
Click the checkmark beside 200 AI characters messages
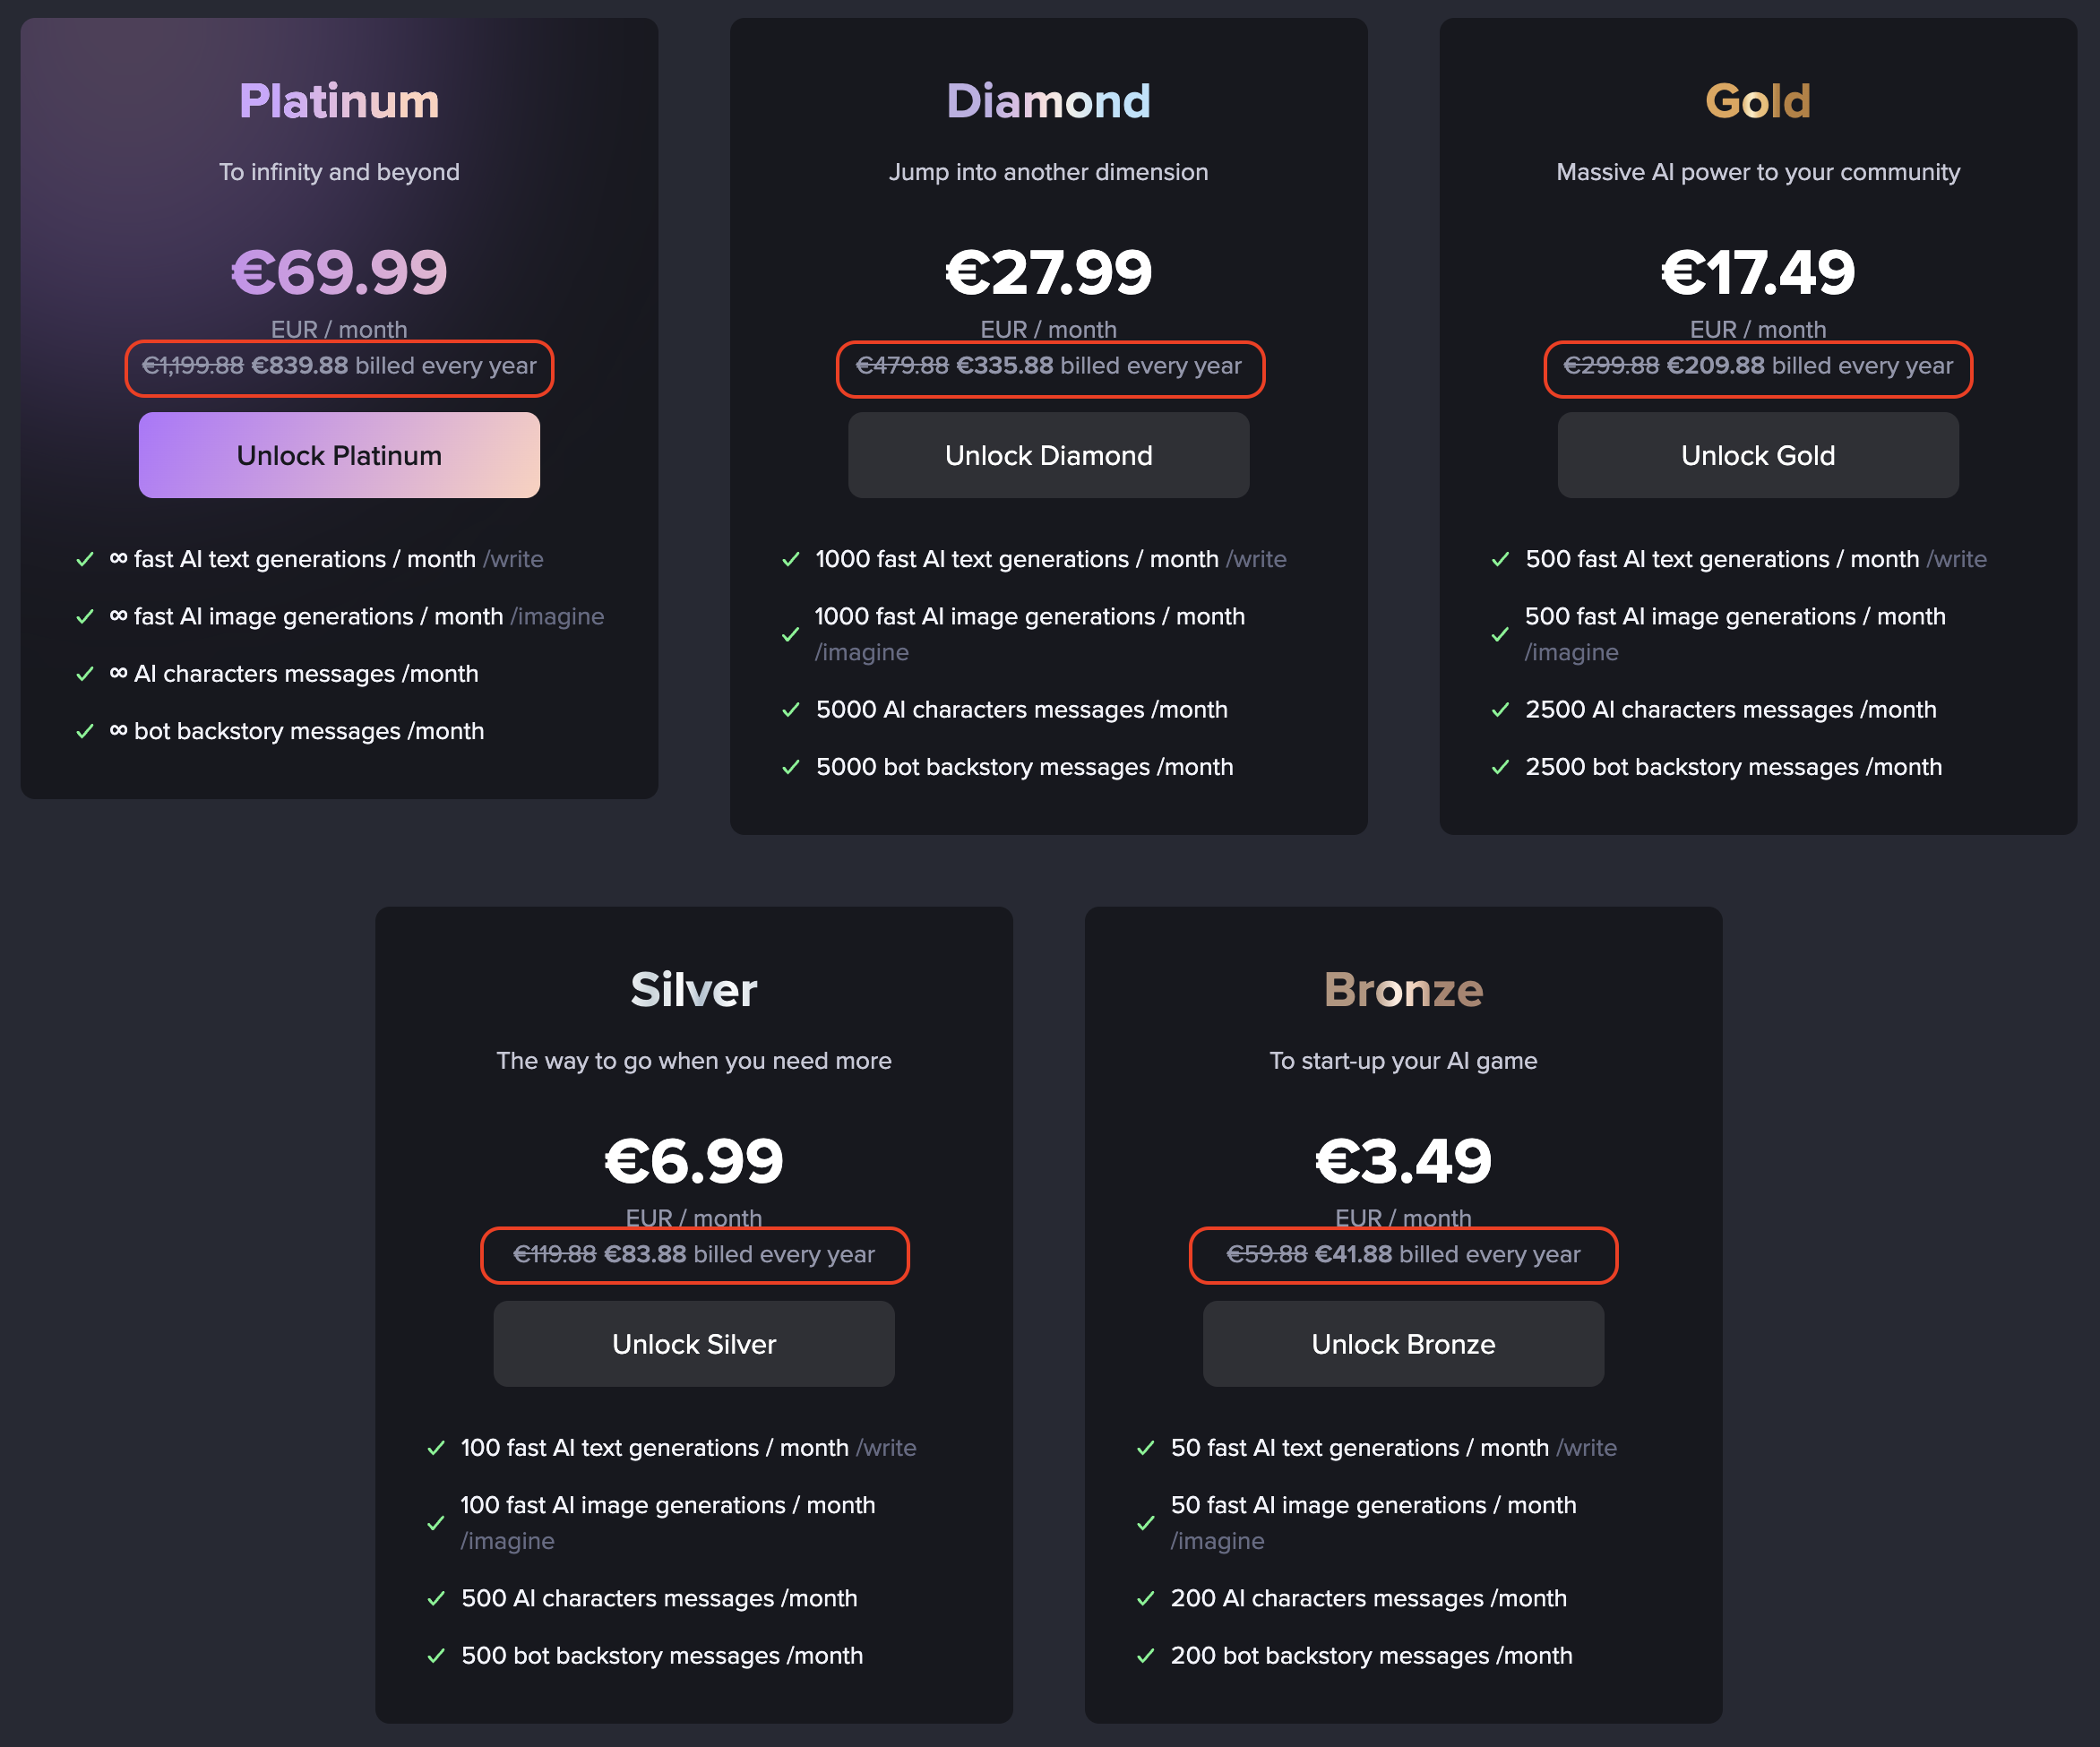(1147, 1598)
